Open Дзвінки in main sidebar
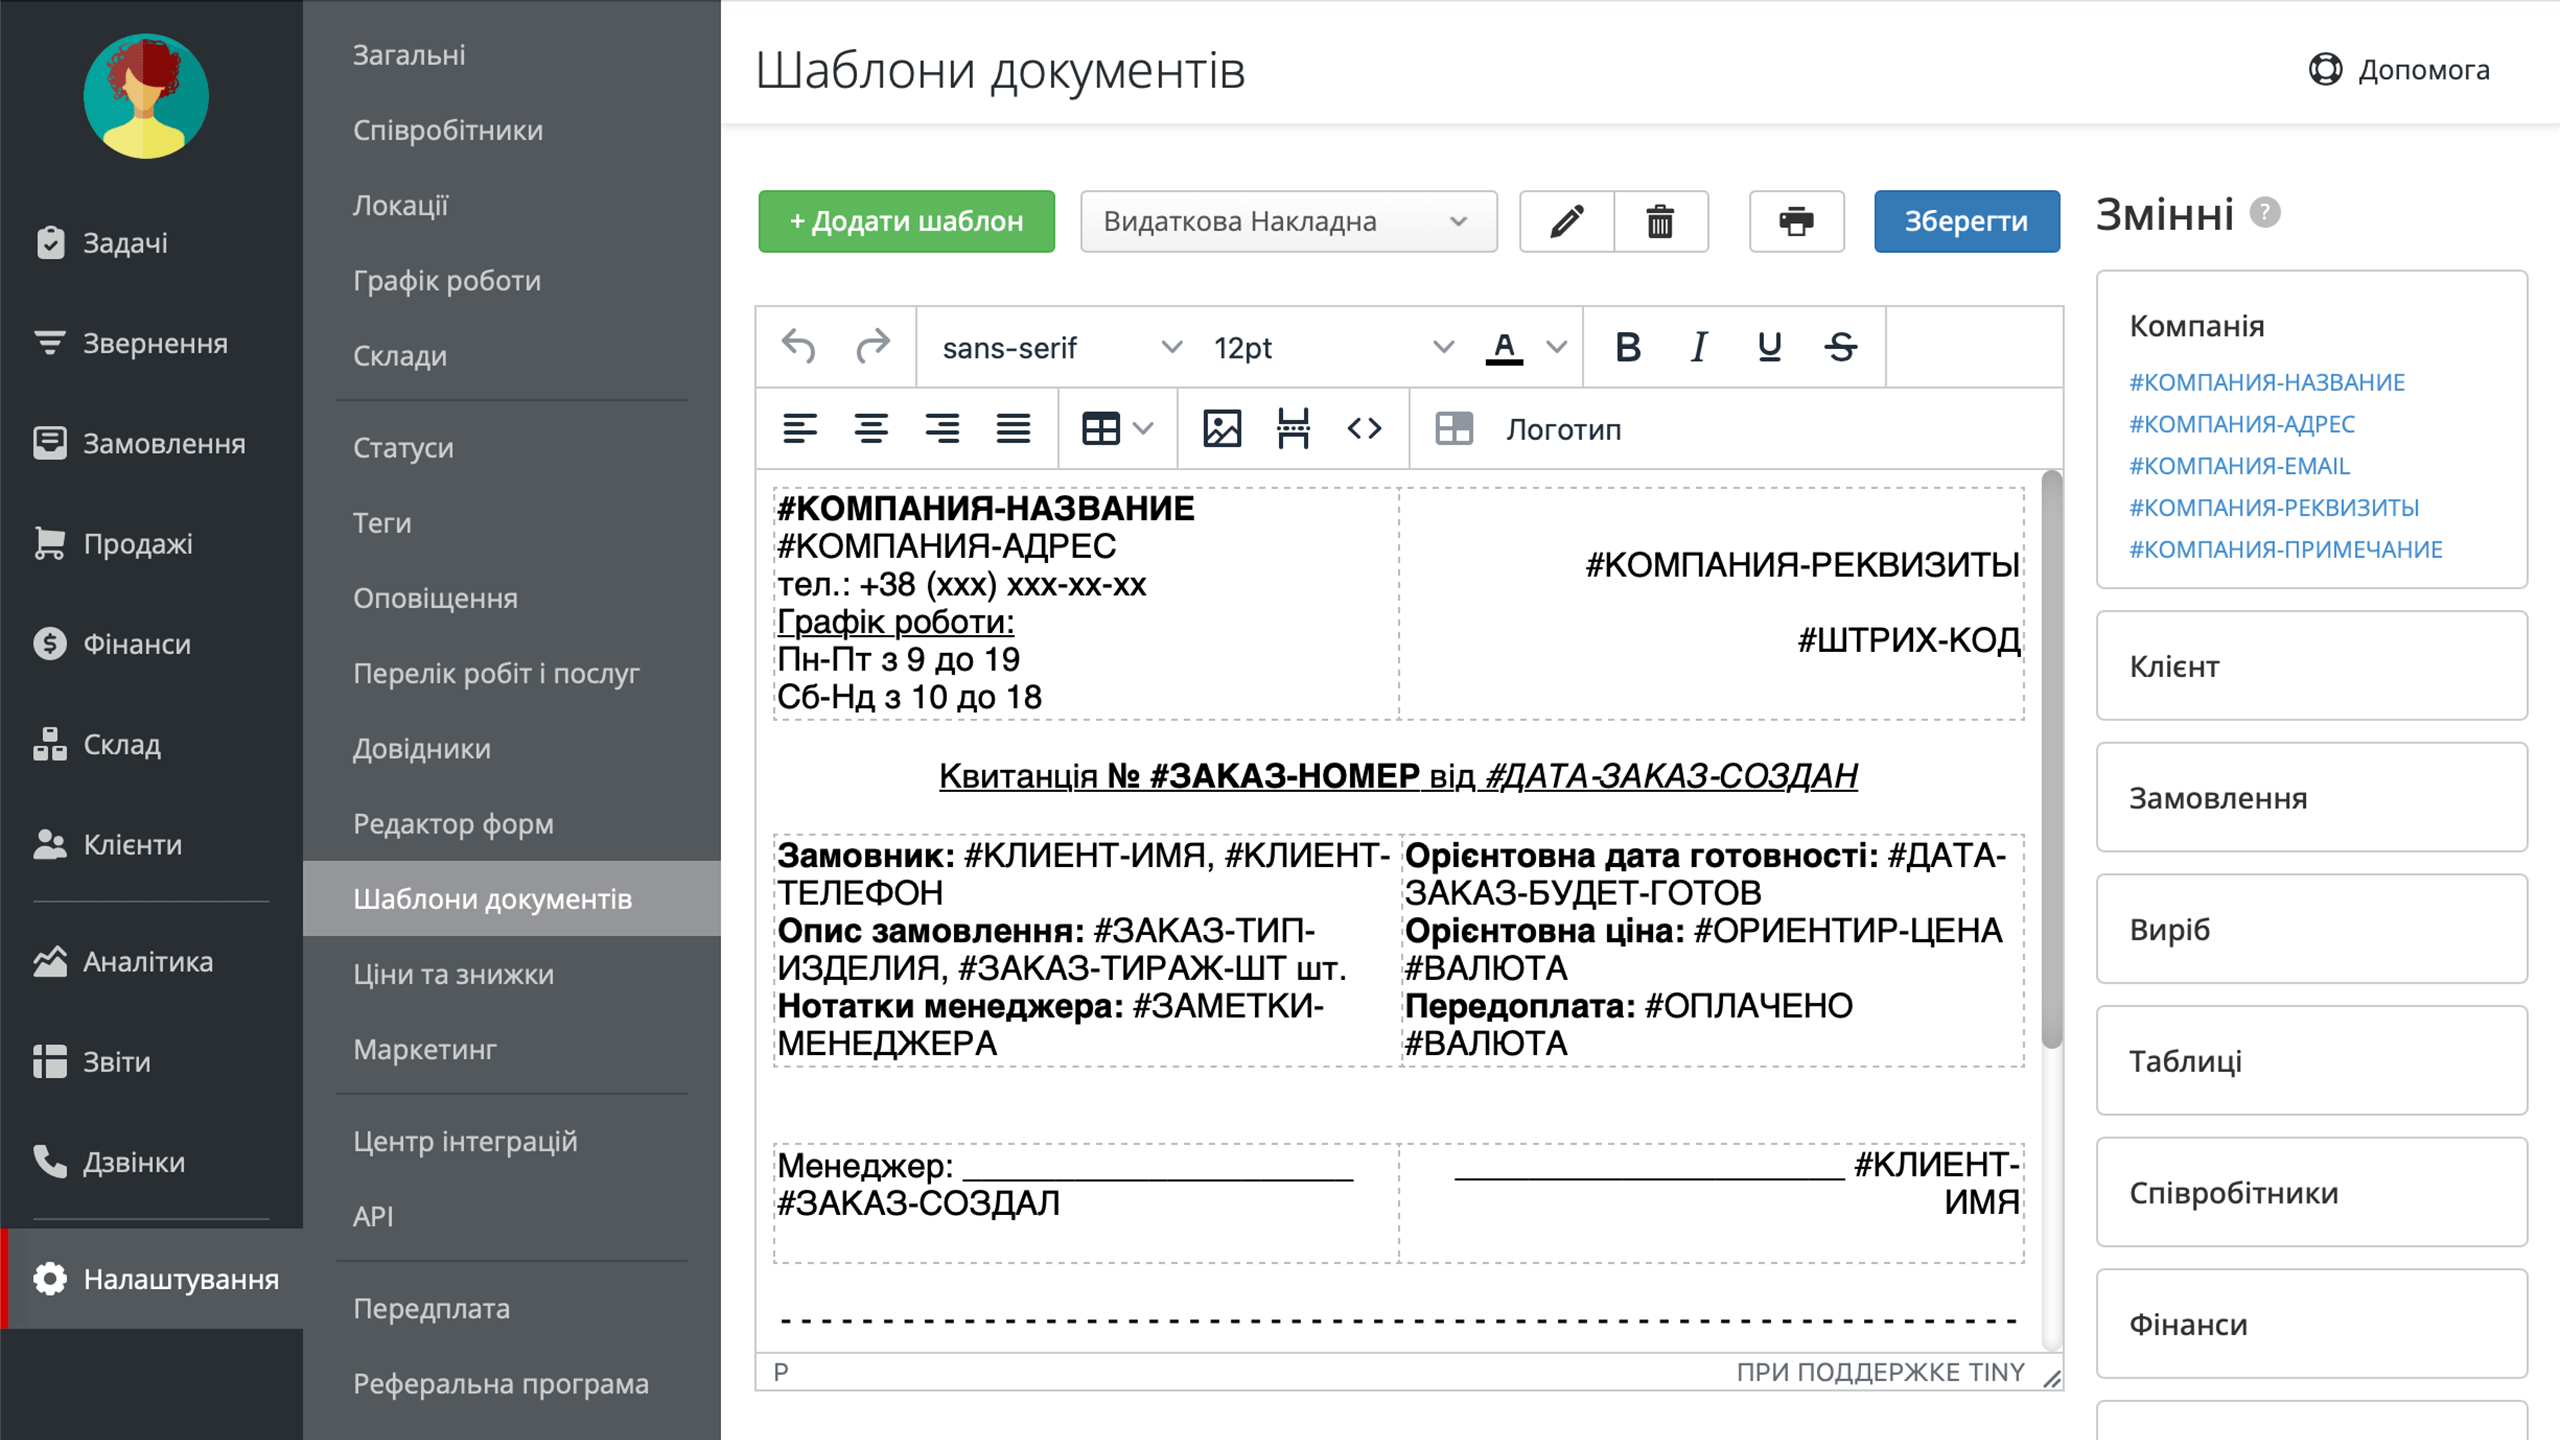Screen dimensions: 2560x1440 coord(151,1162)
